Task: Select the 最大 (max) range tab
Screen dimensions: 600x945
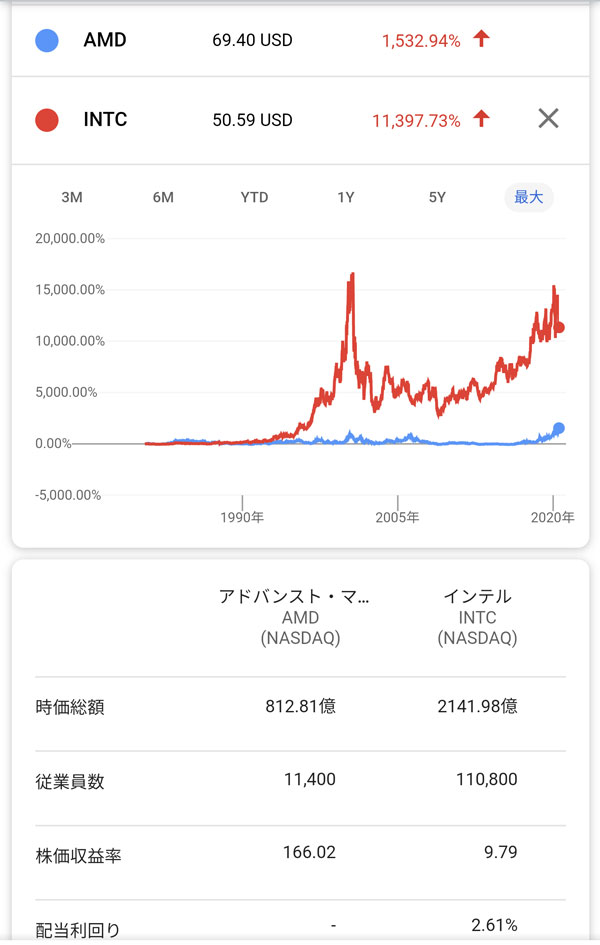Action: tap(528, 197)
